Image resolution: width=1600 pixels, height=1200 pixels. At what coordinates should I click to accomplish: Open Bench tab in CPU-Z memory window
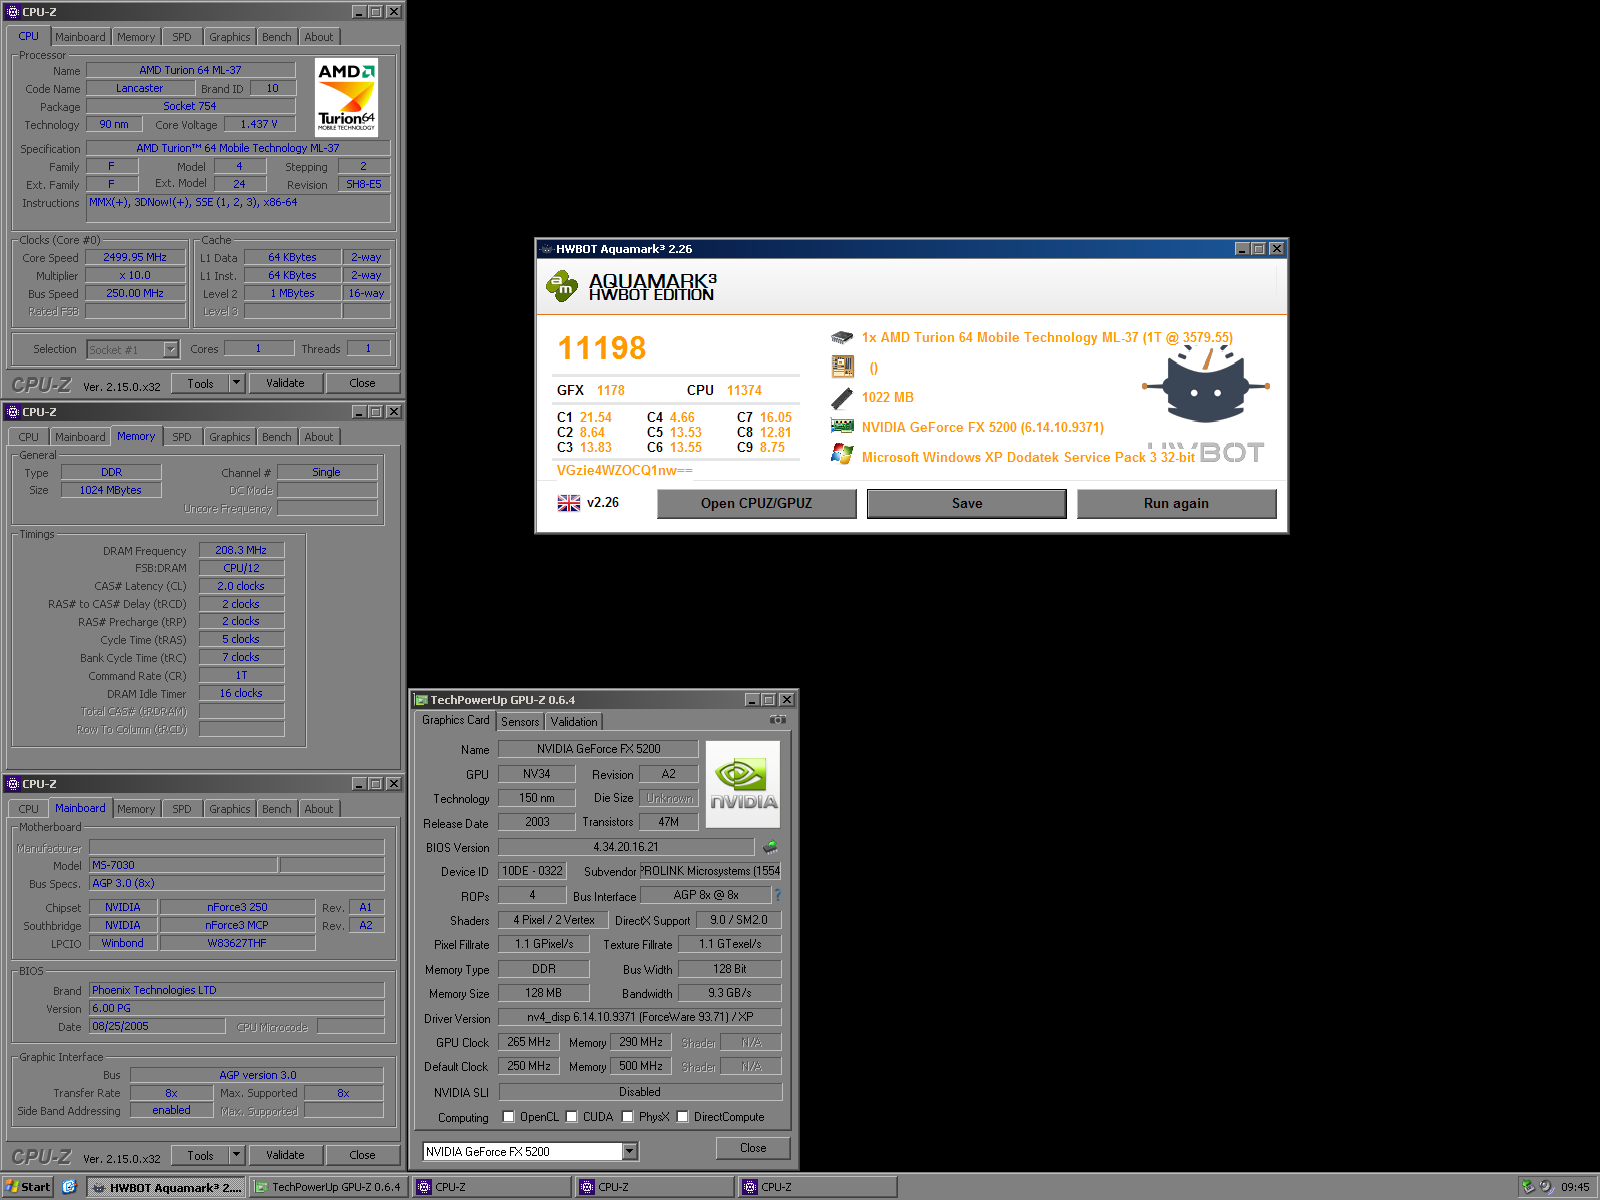click(x=277, y=437)
